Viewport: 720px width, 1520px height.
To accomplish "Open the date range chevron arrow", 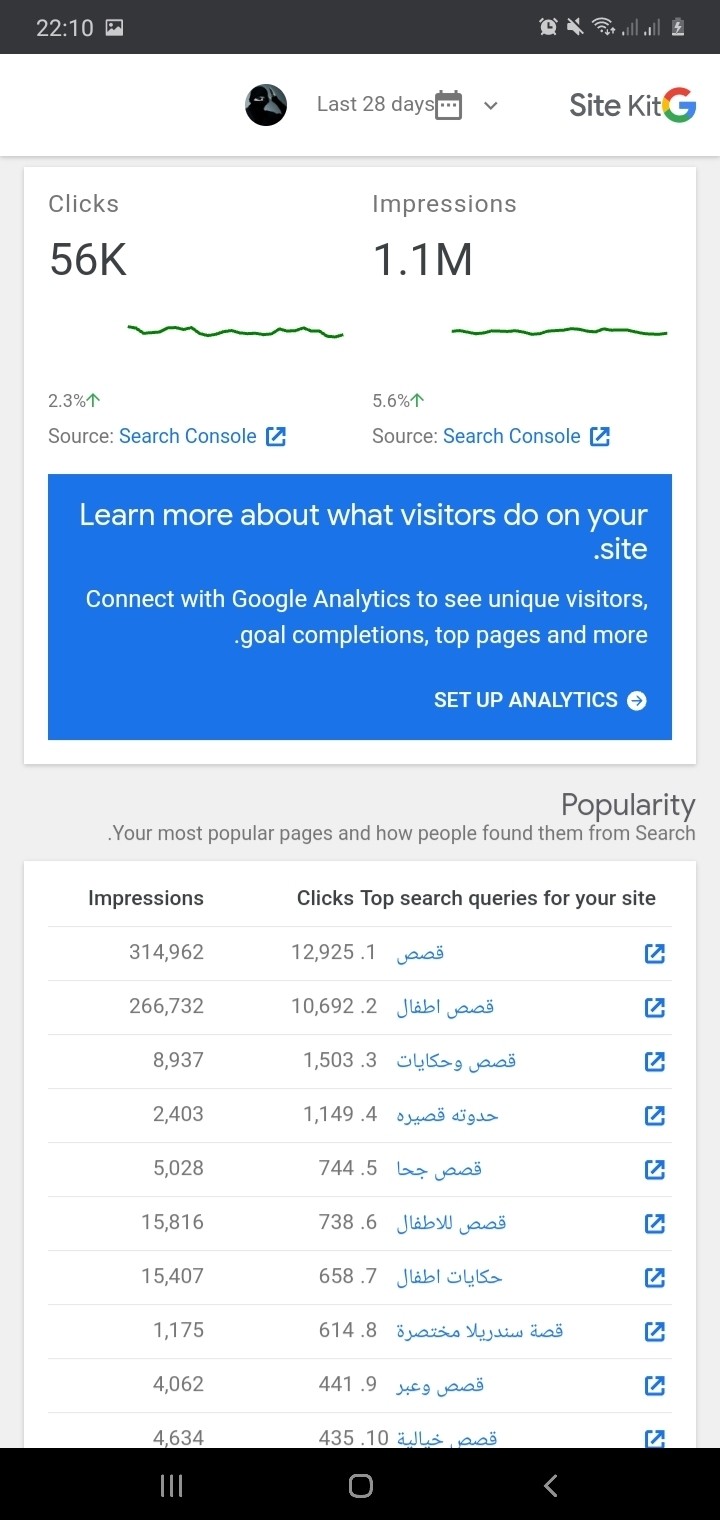I will [490, 105].
